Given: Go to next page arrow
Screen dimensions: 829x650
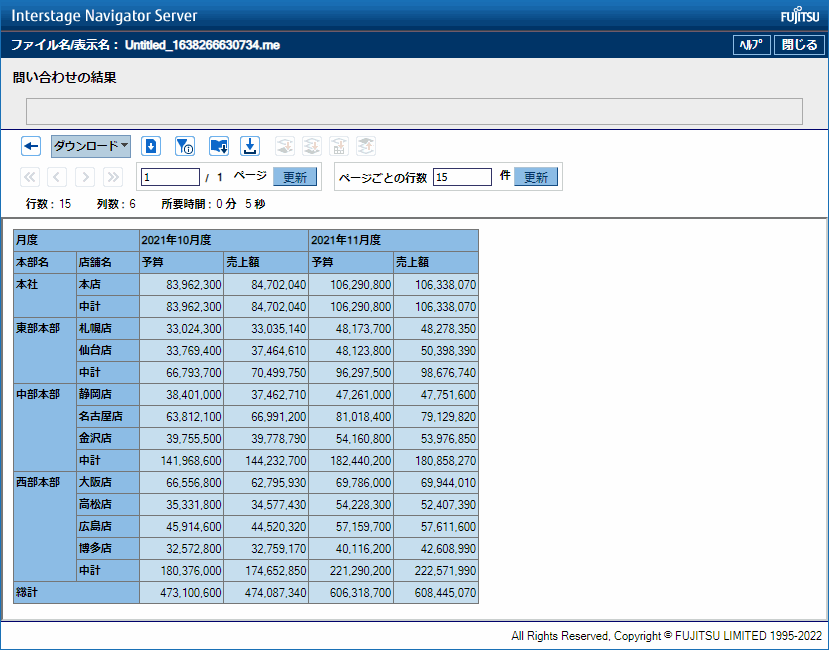Looking at the screenshot, I should pyautogui.click(x=85, y=177).
